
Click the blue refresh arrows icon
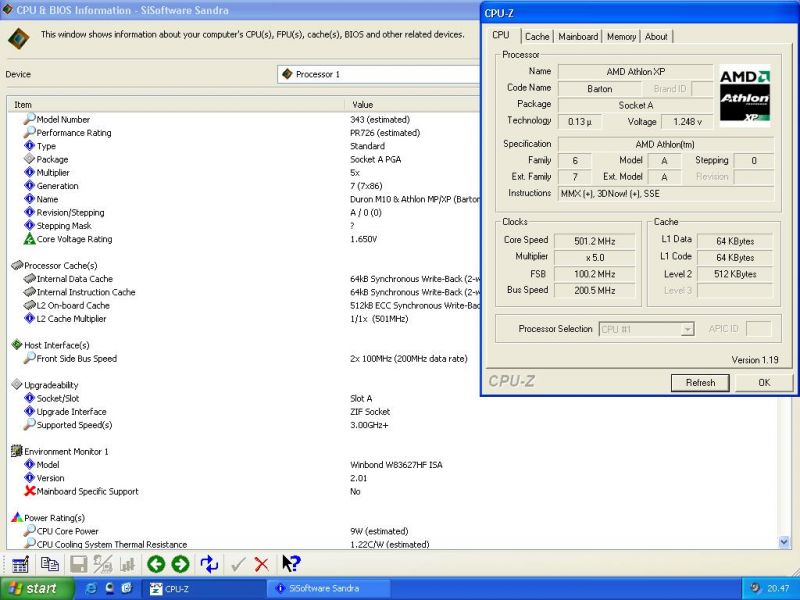point(209,564)
